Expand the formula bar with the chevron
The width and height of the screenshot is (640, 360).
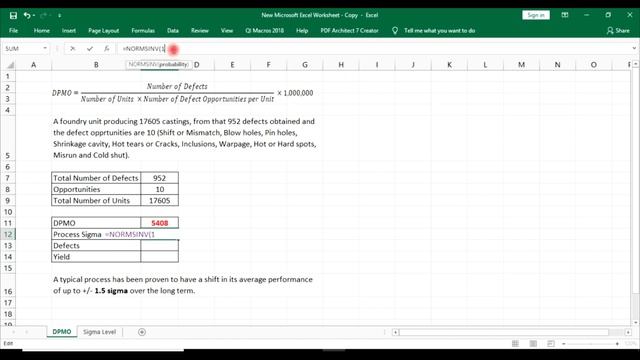point(634,49)
